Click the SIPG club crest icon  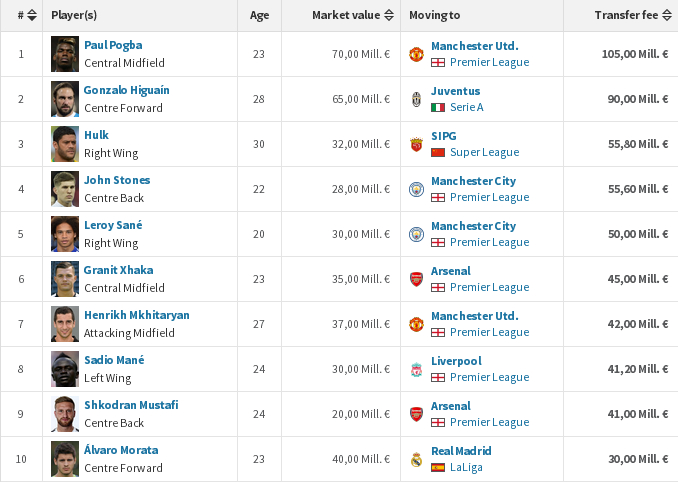click(x=416, y=144)
